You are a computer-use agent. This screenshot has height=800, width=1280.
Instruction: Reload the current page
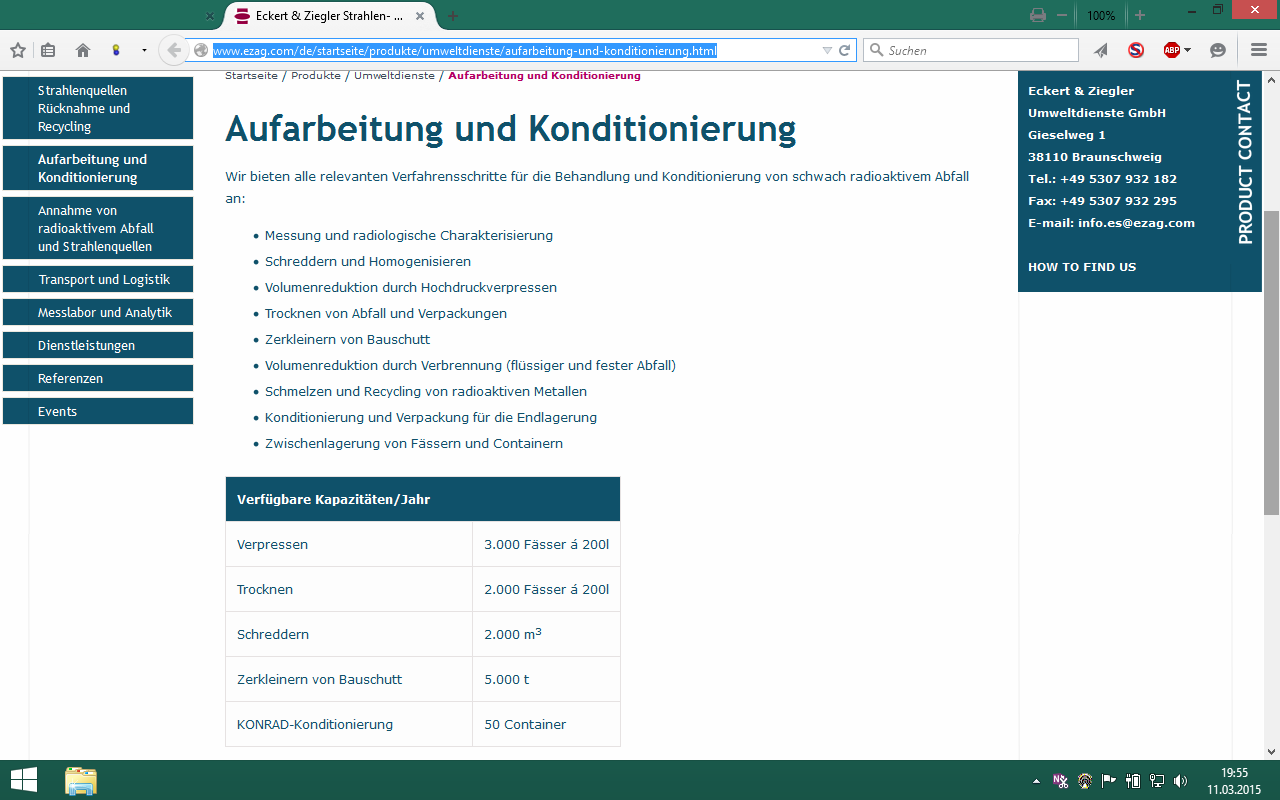point(844,50)
